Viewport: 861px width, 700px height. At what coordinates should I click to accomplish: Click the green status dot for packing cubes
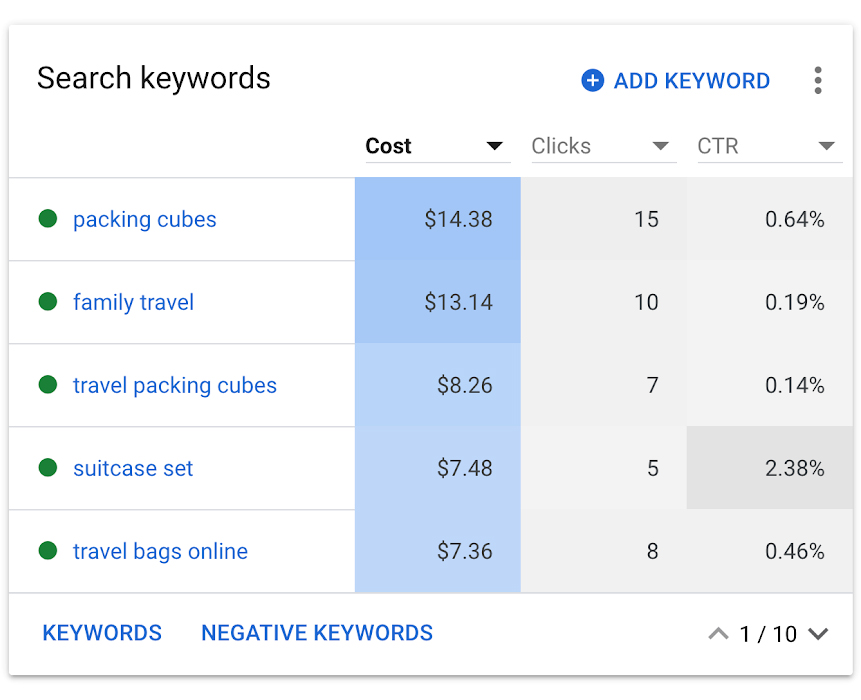[48, 219]
